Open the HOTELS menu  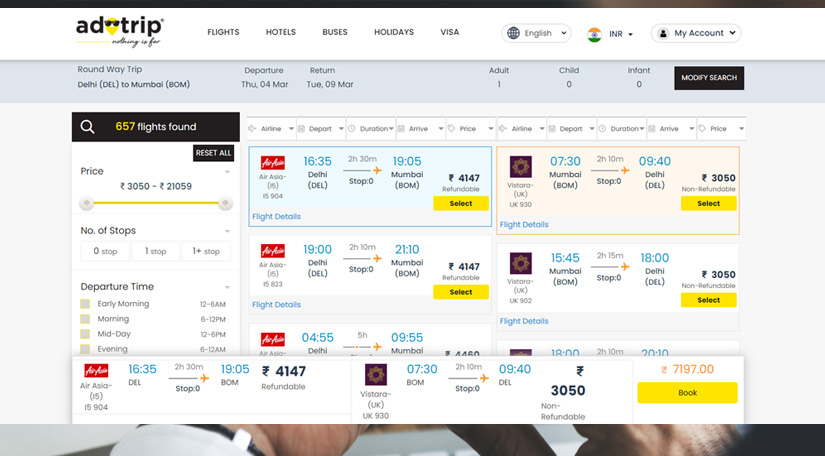280,32
